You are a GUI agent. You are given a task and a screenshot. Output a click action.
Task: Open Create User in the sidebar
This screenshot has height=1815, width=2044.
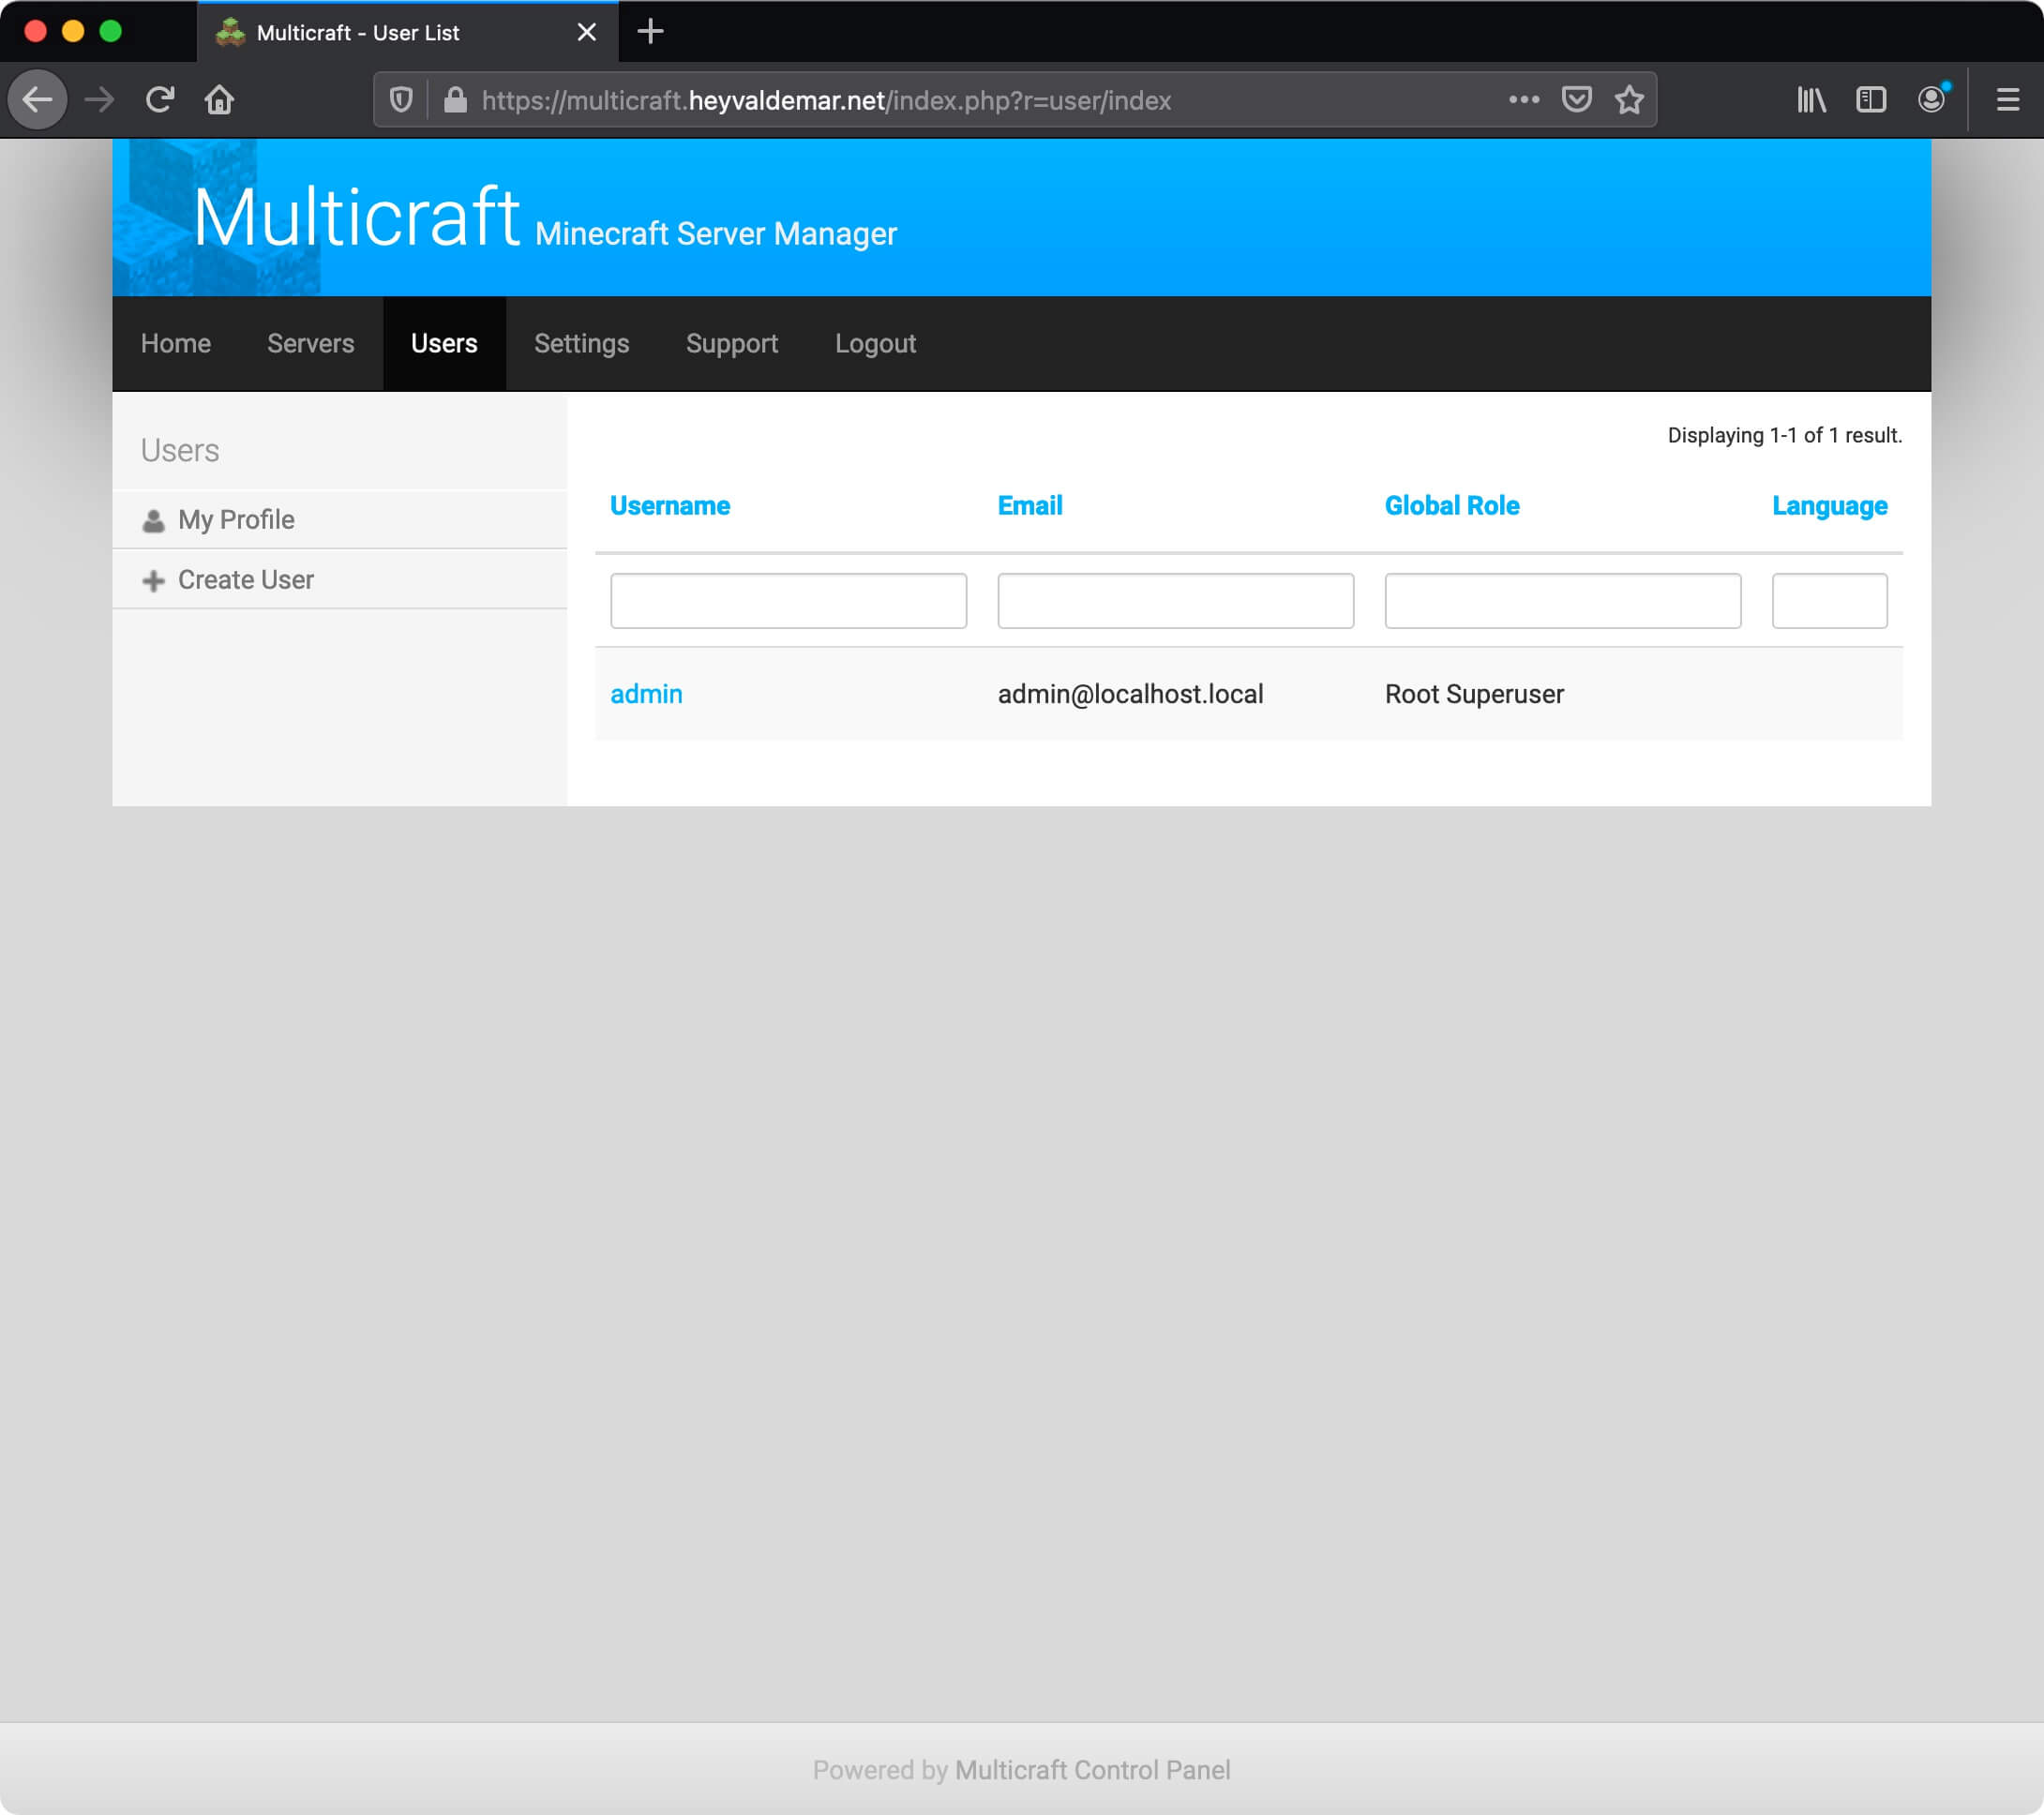[x=340, y=579]
